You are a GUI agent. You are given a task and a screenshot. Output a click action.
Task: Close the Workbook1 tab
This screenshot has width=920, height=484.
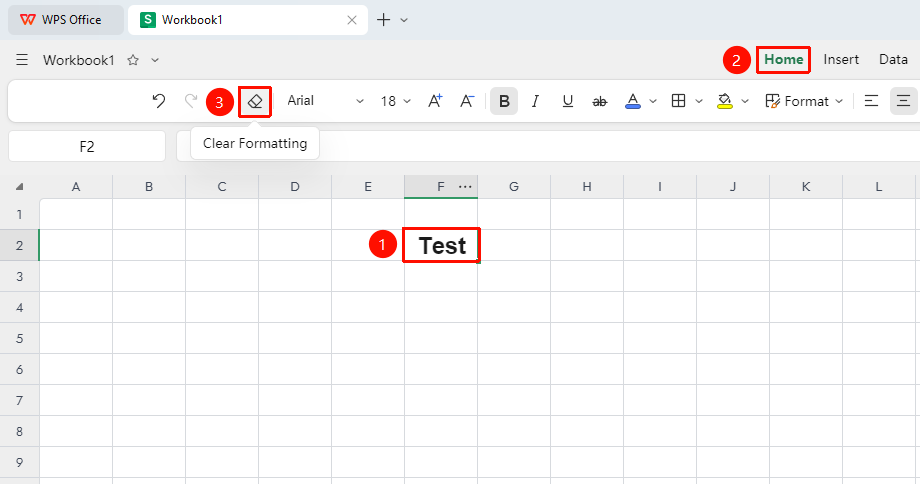coord(352,20)
